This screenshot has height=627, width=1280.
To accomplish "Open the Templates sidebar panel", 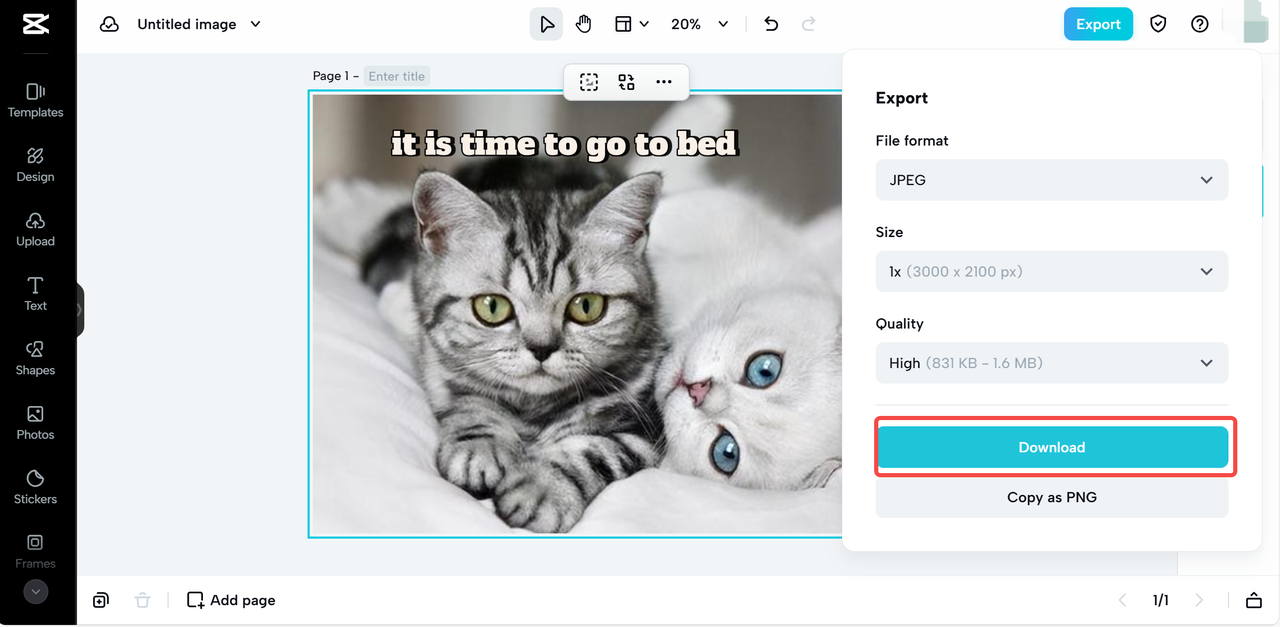I will coord(36,100).
